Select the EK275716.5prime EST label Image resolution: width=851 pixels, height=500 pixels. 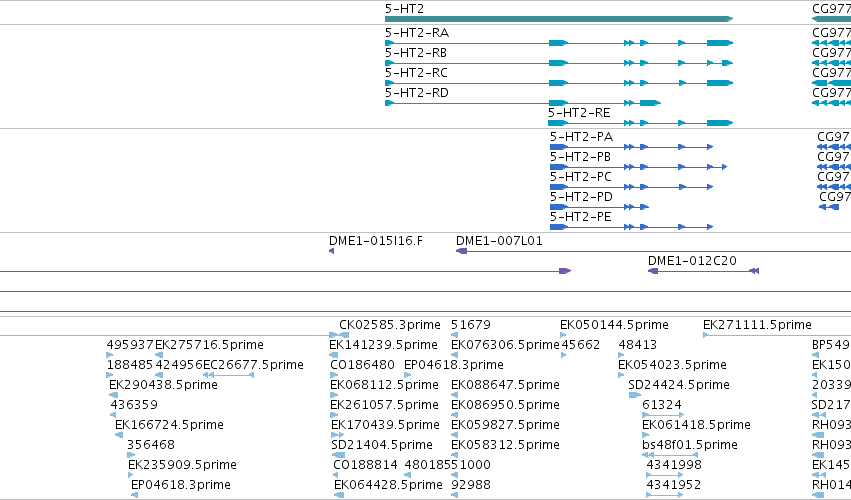click(209, 345)
